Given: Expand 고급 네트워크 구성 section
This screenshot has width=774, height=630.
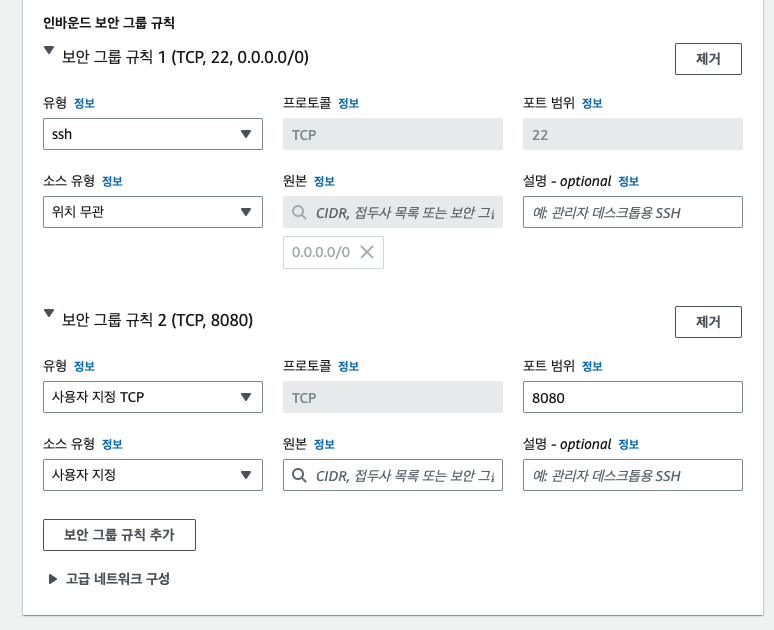Looking at the screenshot, I should pos(52,579).
